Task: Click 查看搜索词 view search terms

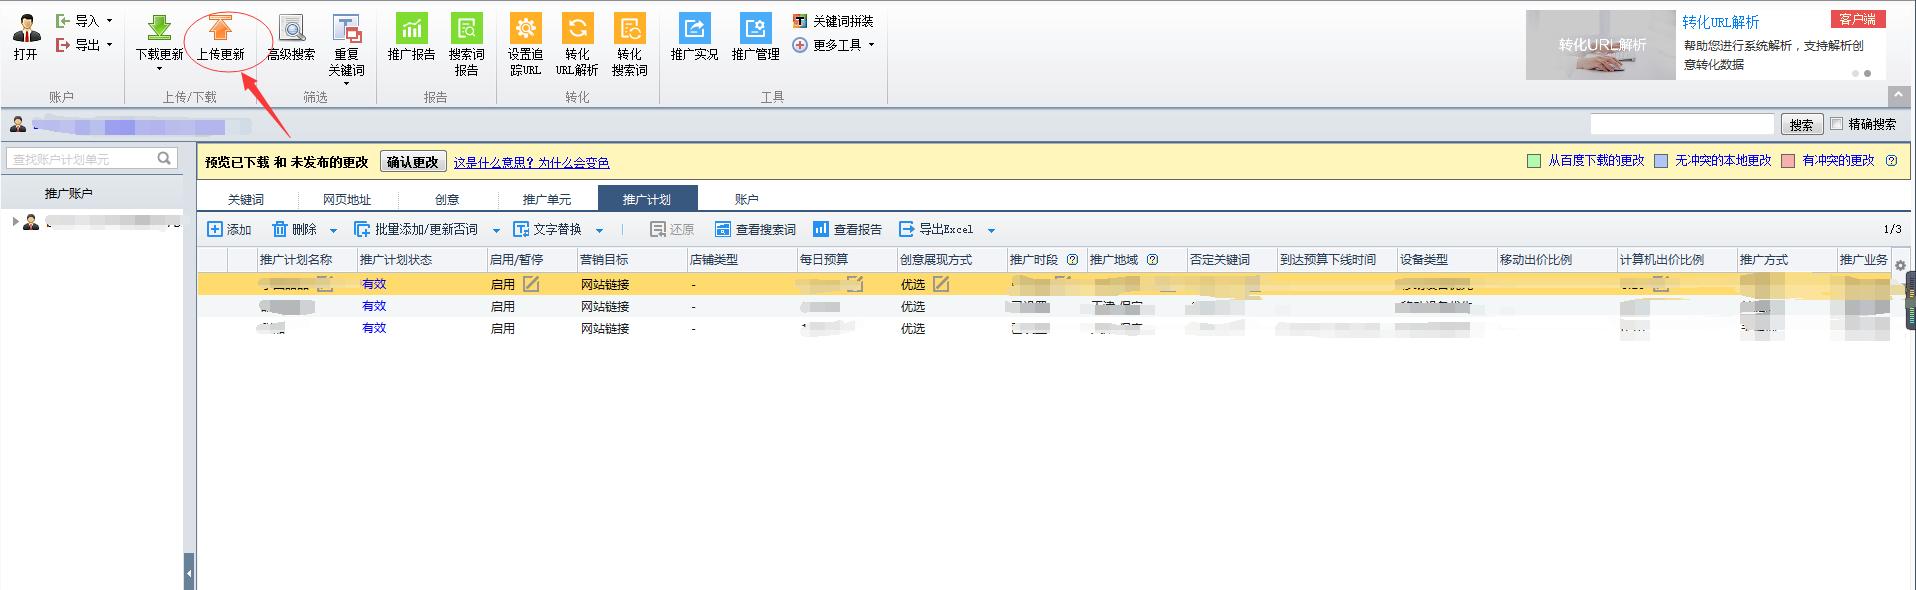Action: click(755, 229)
